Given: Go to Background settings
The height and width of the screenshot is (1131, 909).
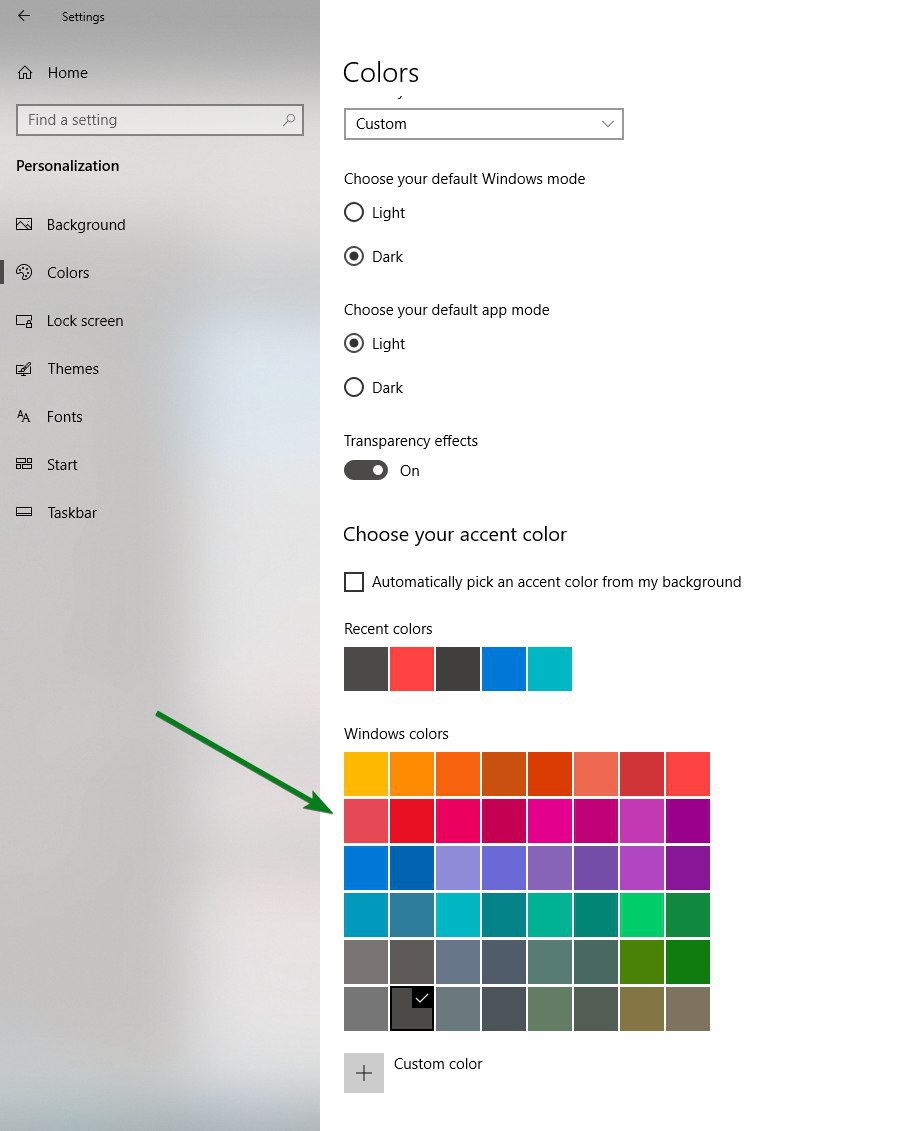Looking at the screenshot, I should click(86, 224).
